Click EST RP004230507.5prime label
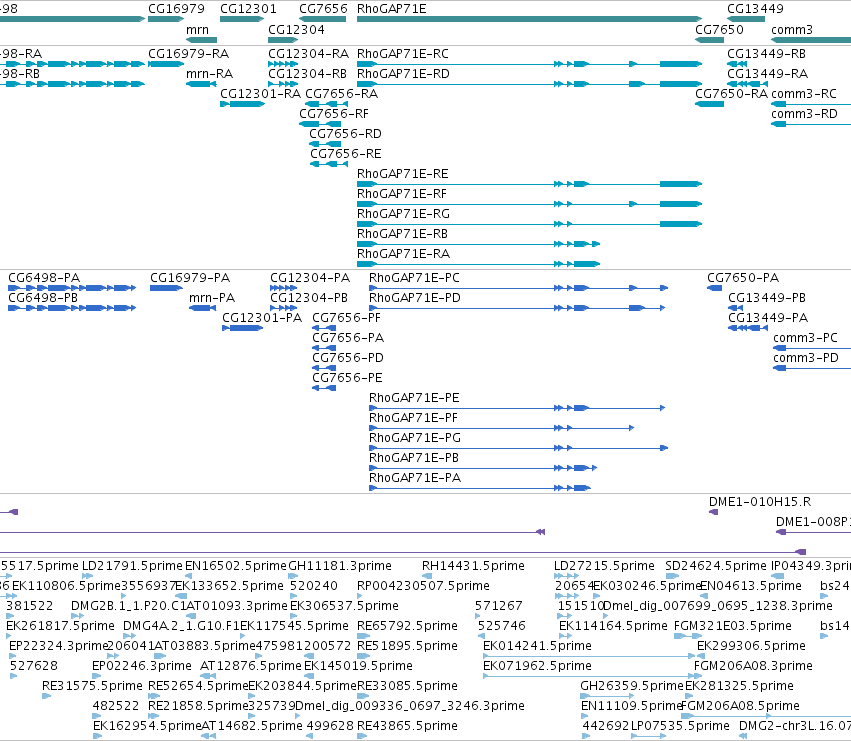Image resolution: width=851 pixels, height=741 pixels. (x=423, y=586)
